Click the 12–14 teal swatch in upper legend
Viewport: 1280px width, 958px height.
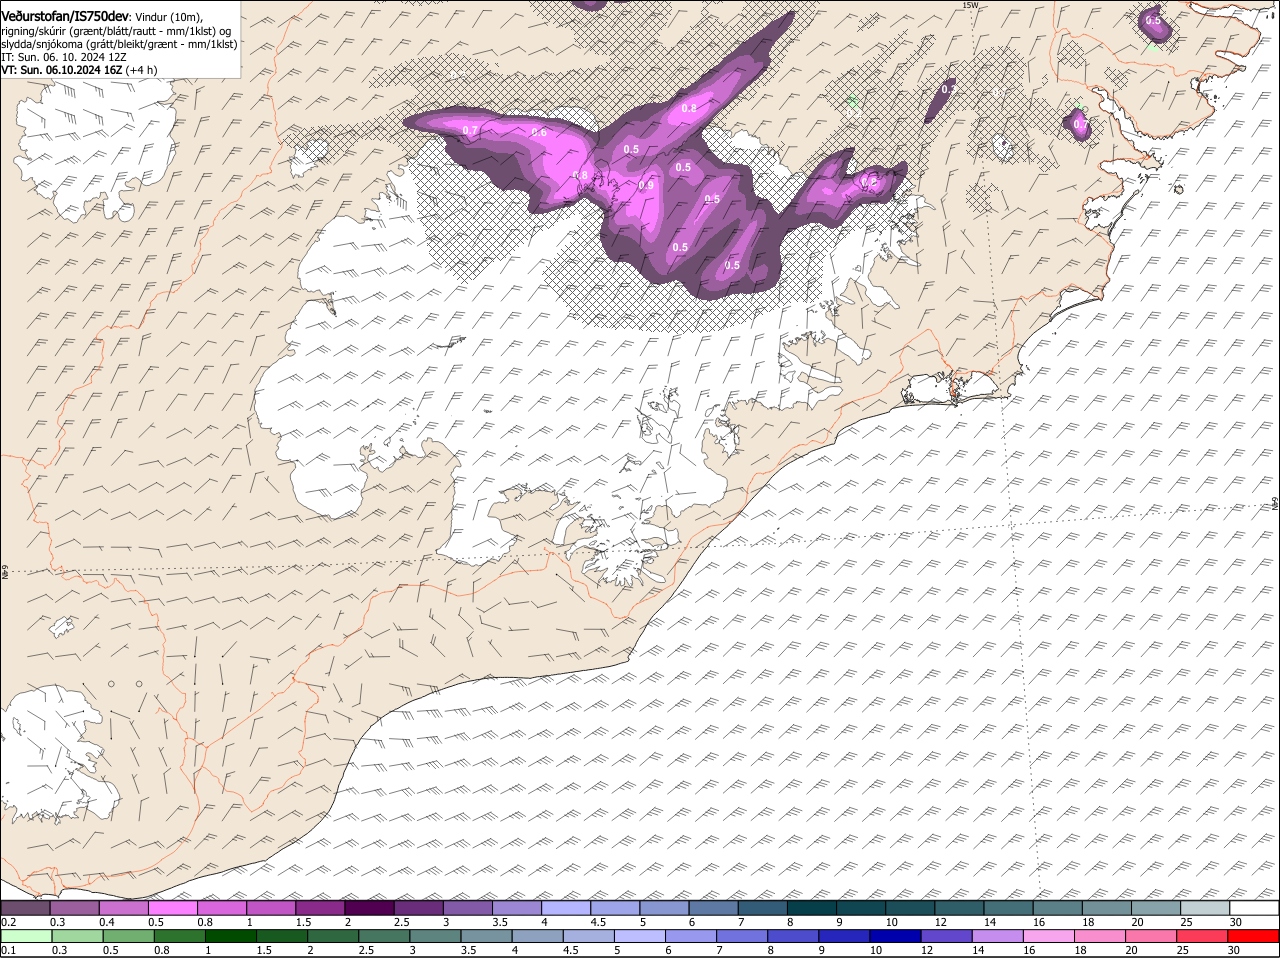coord(959,908)
